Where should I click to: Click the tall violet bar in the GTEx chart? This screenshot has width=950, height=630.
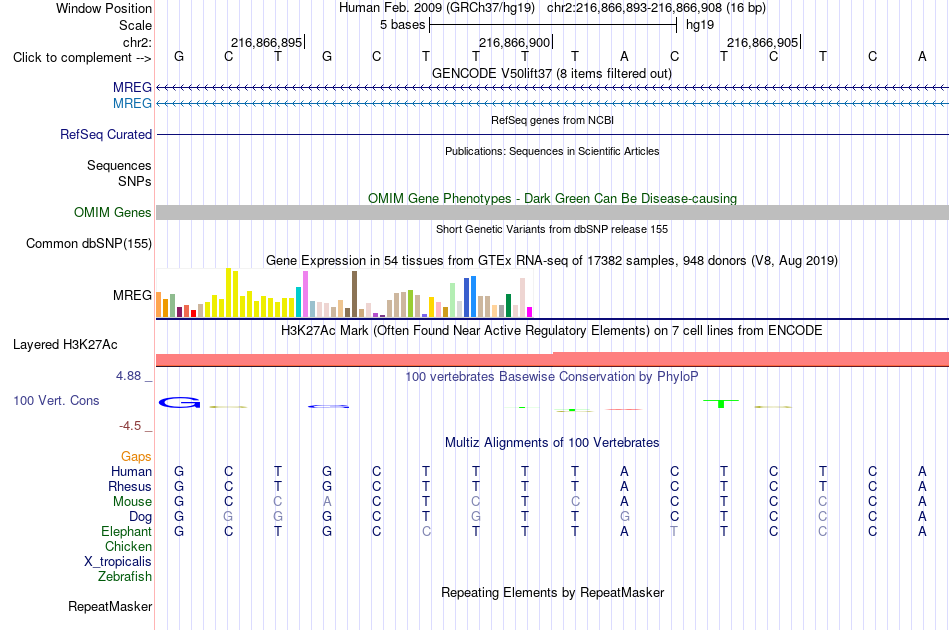pyautogui.click(x=305, y=294)
